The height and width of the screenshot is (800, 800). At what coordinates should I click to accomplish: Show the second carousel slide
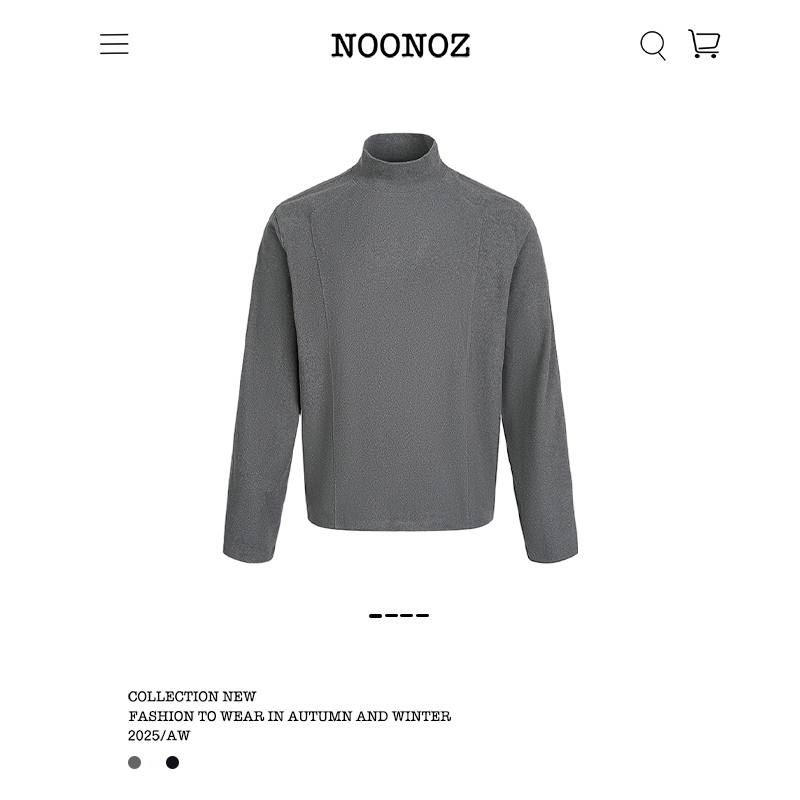[x=391, y=616]
